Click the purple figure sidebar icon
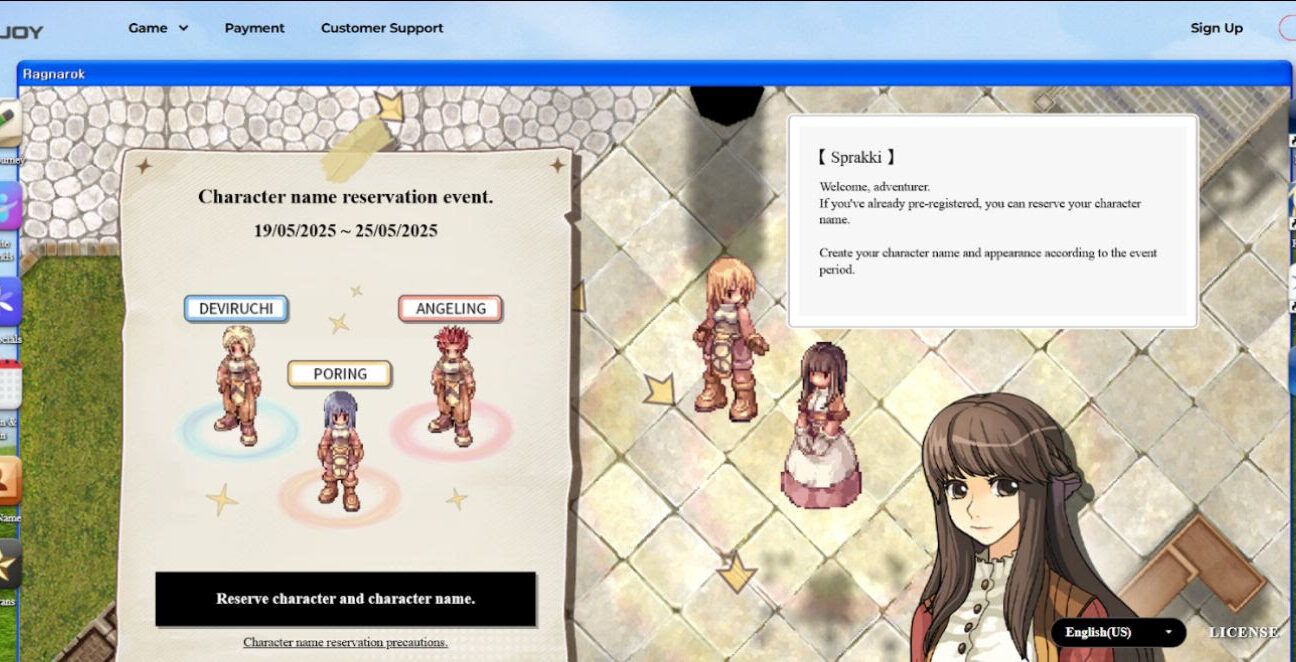This screenshot has width=1296, height=662. (9, 207)
